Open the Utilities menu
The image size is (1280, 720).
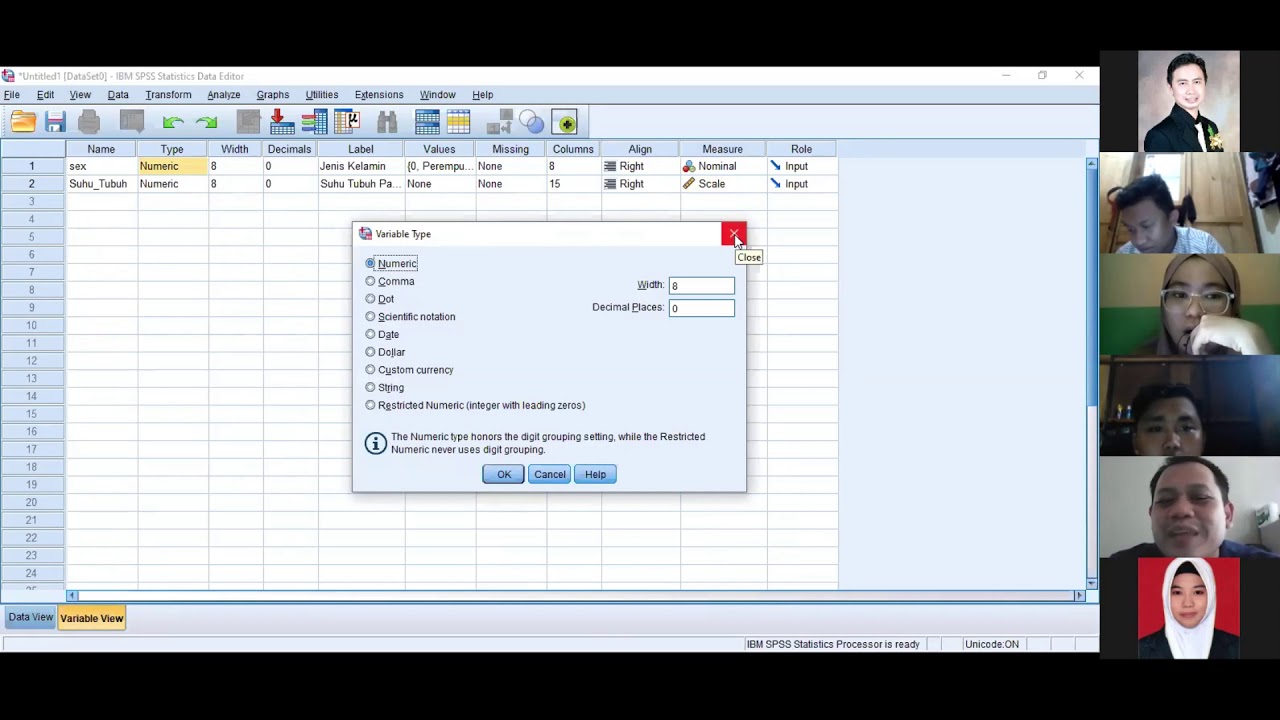321,95
